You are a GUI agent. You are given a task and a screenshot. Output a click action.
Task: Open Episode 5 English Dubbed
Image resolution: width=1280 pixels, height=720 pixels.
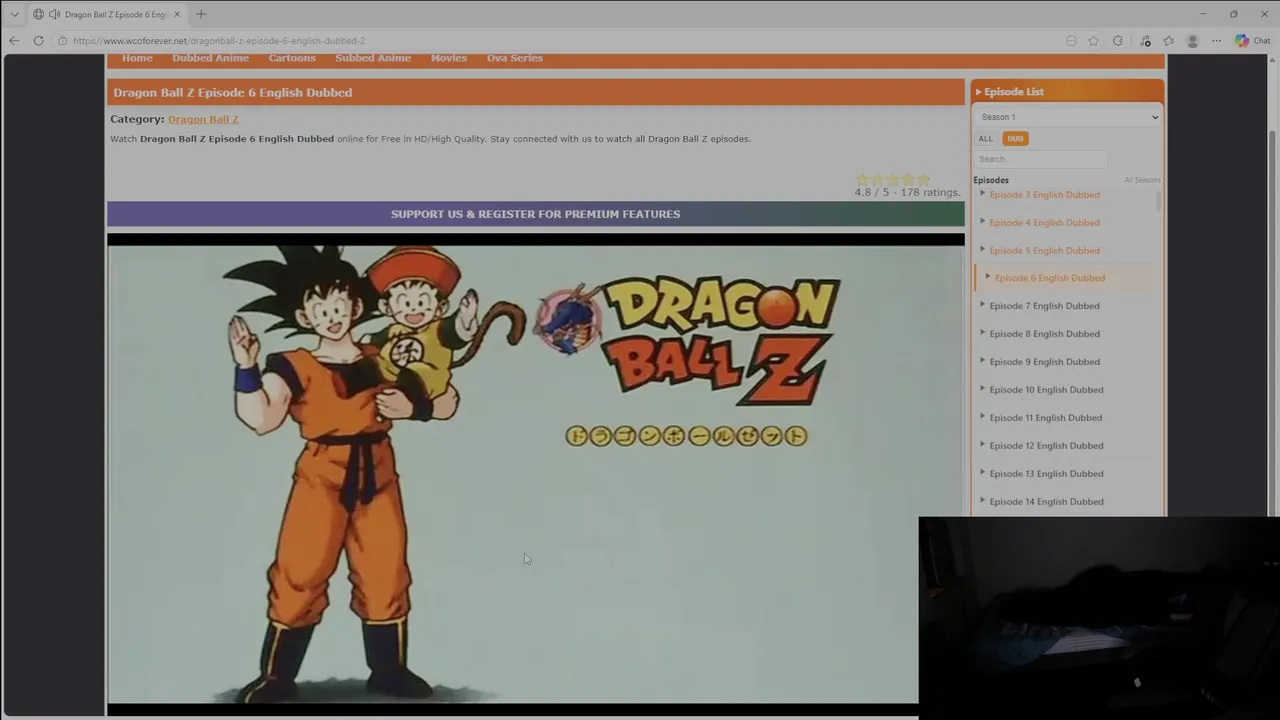pyautogui.click(x=1044, y=251)
